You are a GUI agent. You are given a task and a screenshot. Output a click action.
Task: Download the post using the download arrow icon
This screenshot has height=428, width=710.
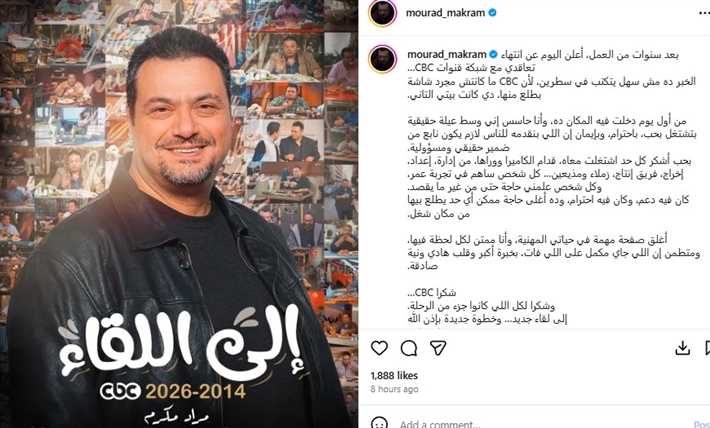682,348
